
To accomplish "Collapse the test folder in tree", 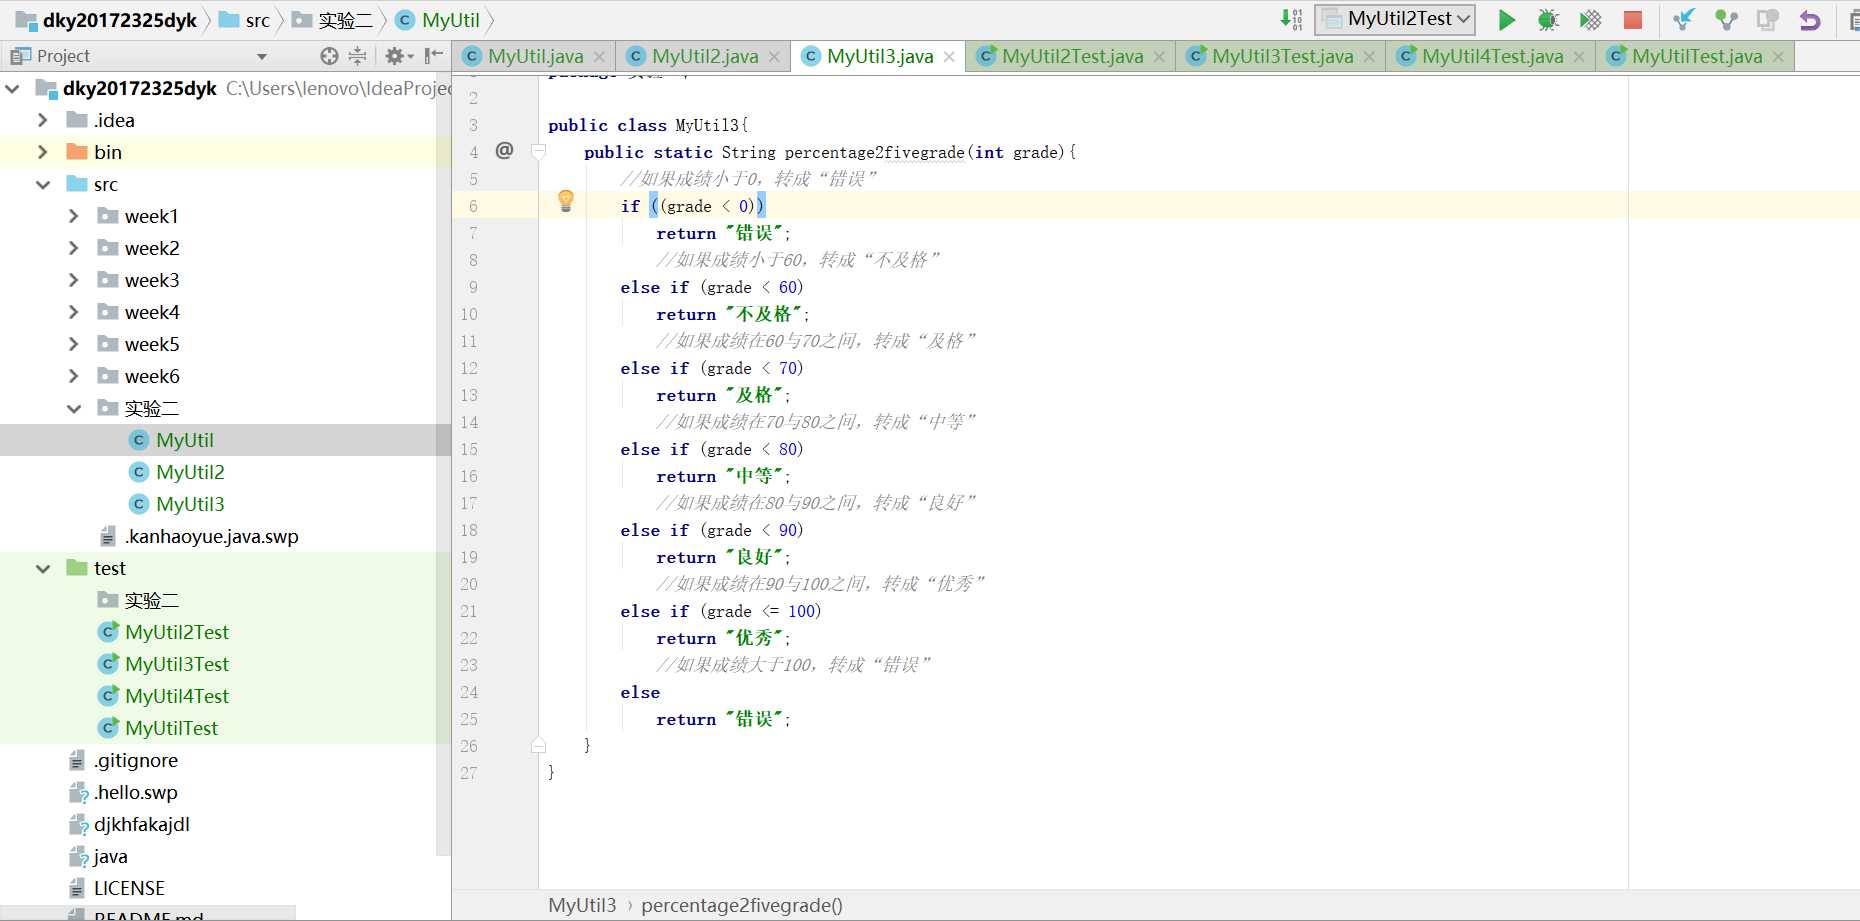I will pyautogui.click(x=43, y=568).
